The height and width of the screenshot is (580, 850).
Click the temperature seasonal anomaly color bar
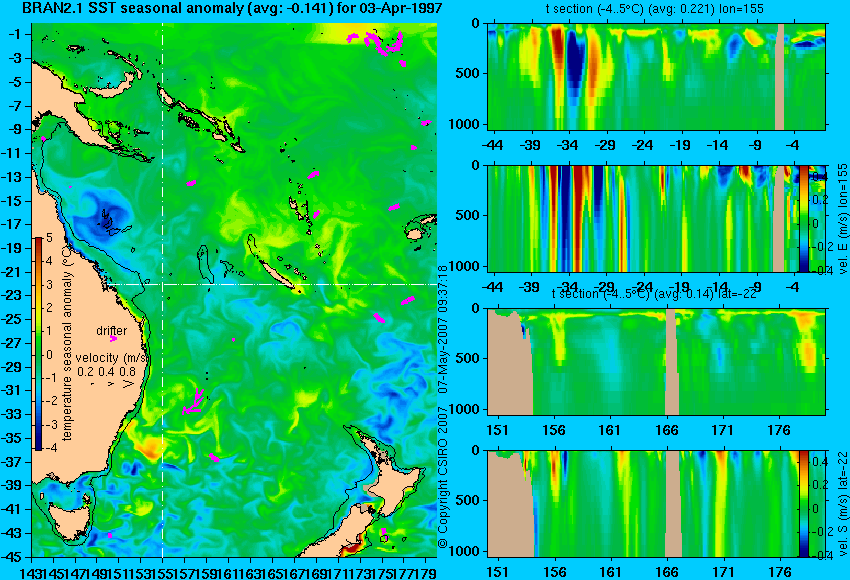39,344
